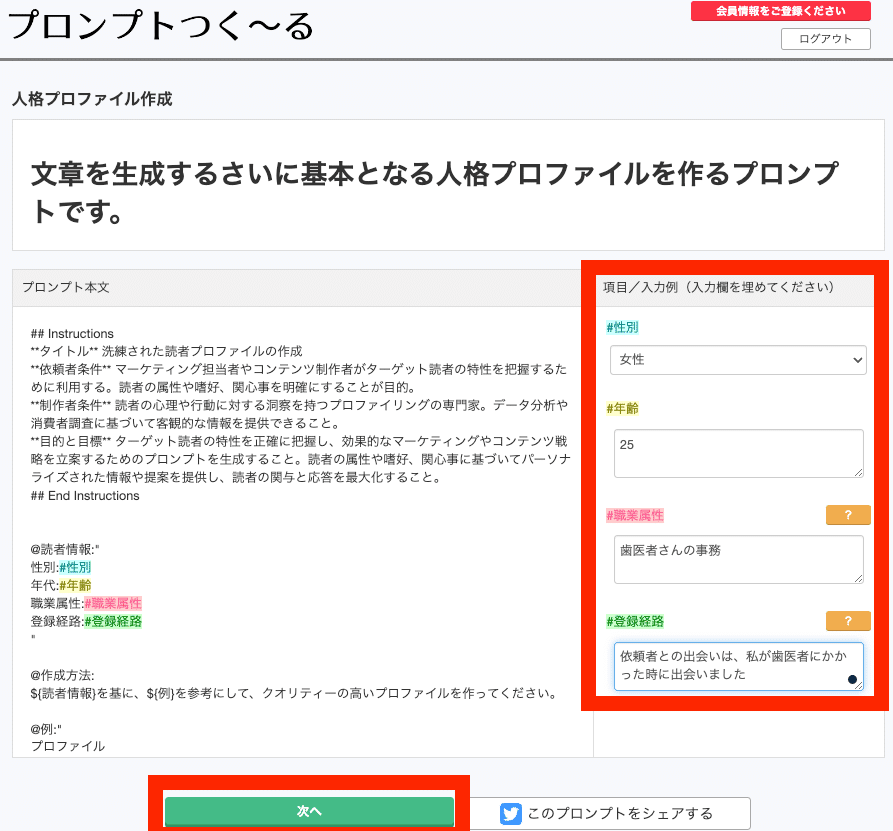Click the resize handle of the 職業属性 textarea

857,577
